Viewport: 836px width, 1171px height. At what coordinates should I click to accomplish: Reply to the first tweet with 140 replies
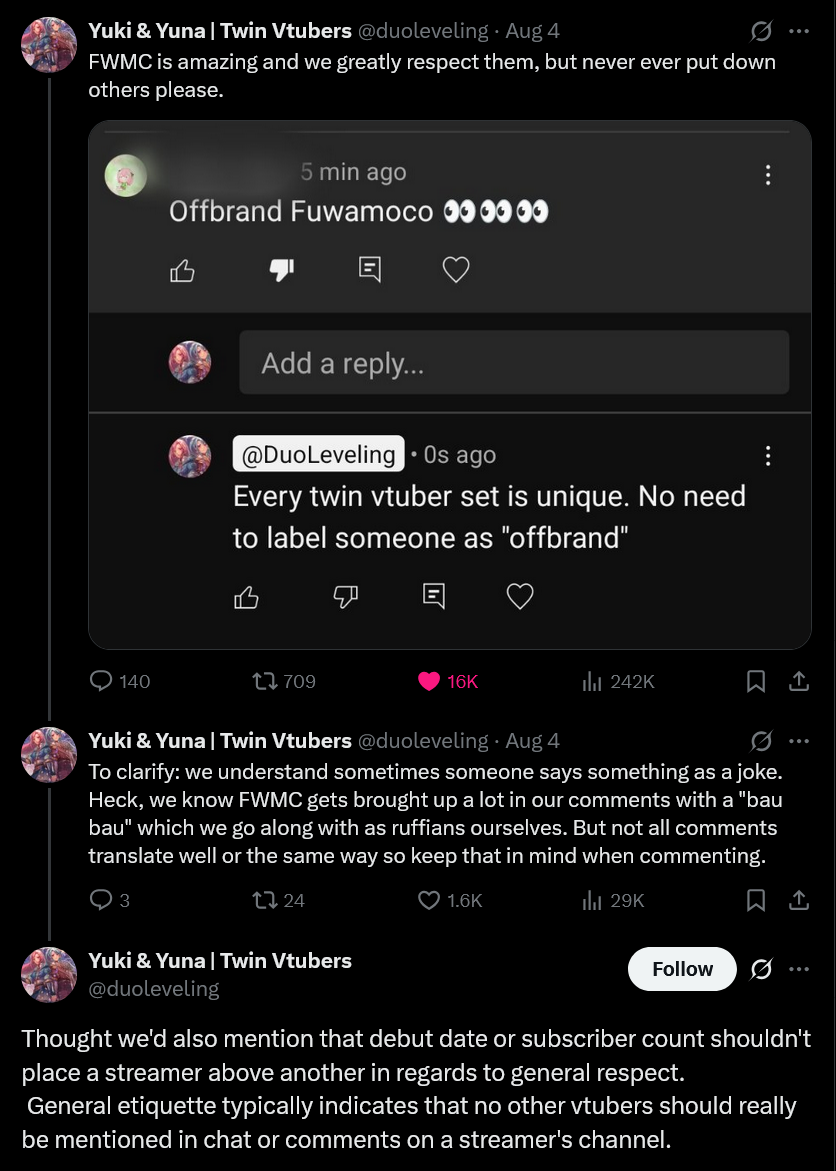(102, 681)
